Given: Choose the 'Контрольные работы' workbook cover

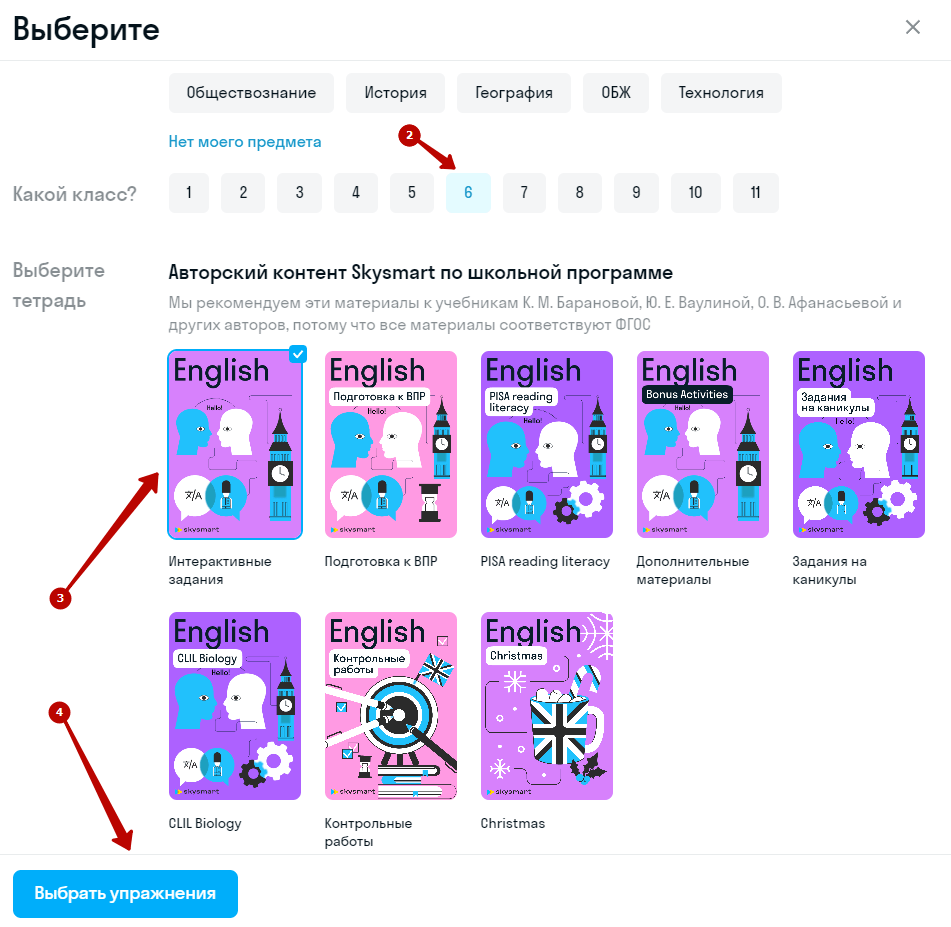Looking at the screenshot, I should (x=391, y=706).
